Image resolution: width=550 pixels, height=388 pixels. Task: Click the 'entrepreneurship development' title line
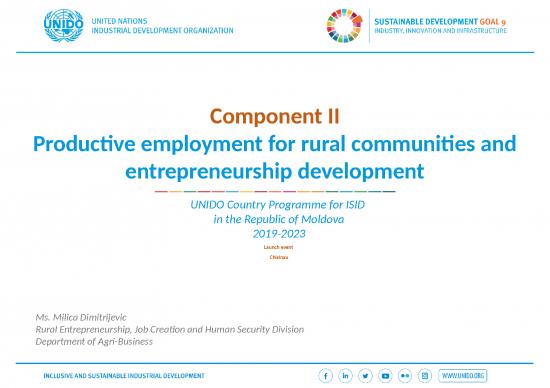click(x=275, y=171)
